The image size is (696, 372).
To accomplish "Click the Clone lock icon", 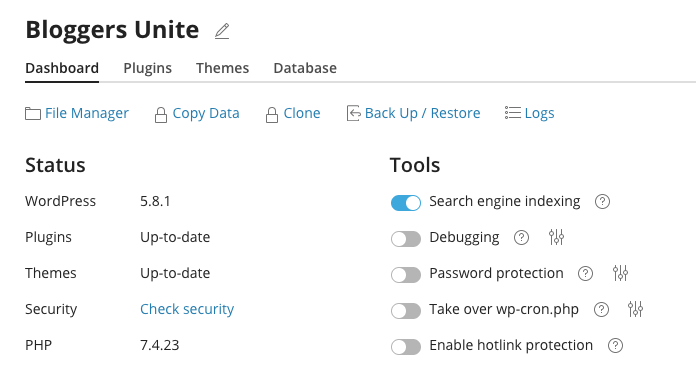I will [272, 115].
